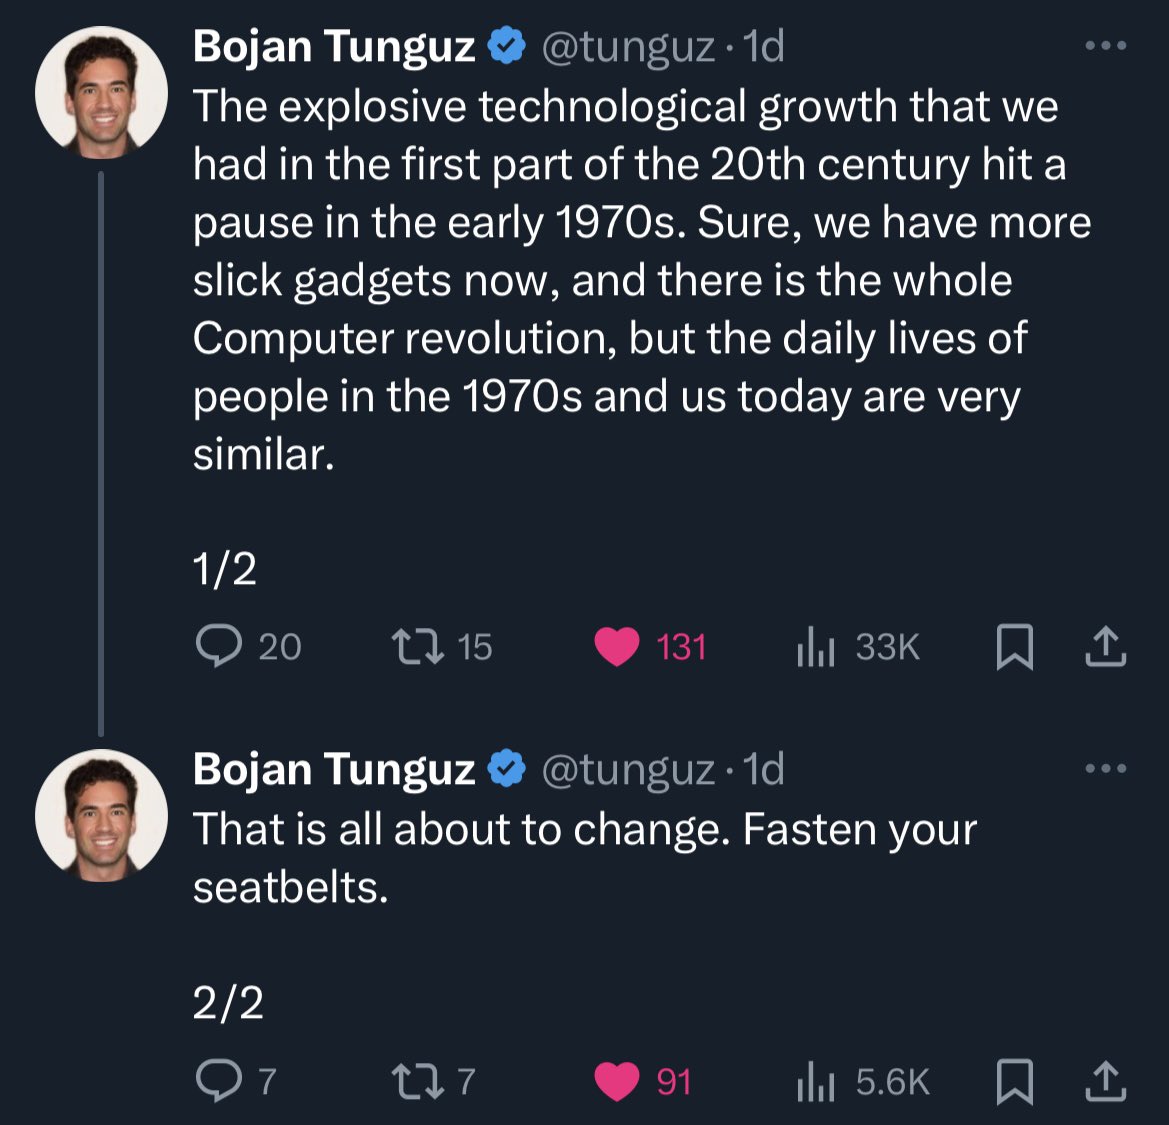Open Bojan Tunguz avatar on second tweet
Screen dimensions: 1169x1125
101,815
